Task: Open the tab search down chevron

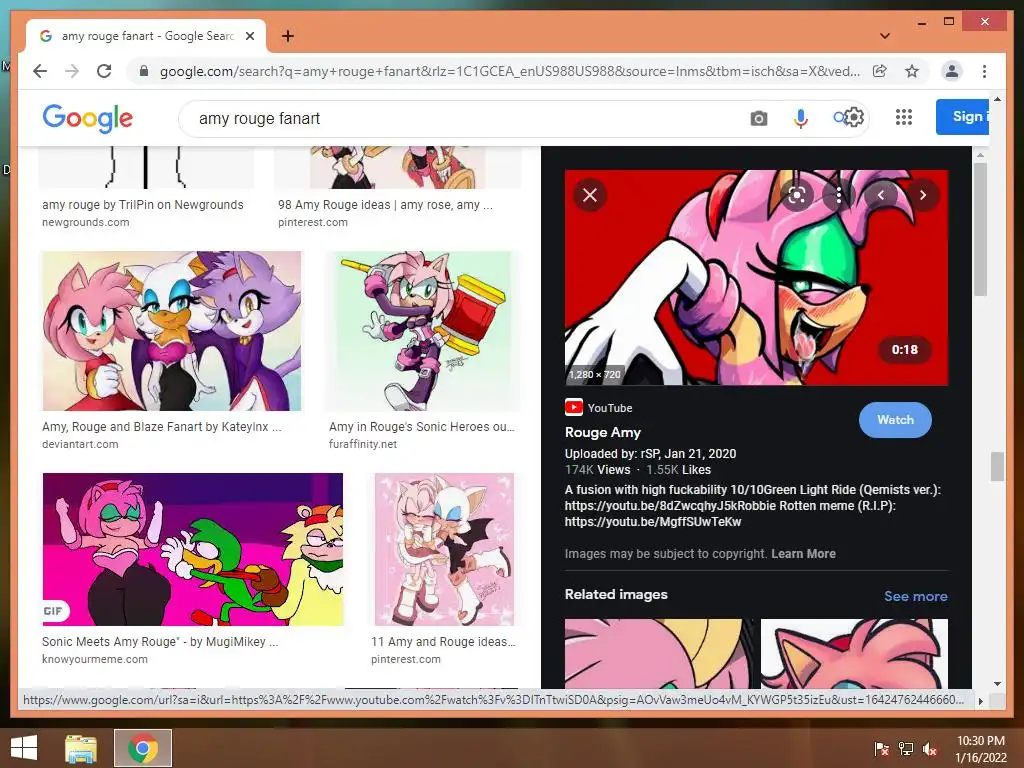Action: point(885,36)
